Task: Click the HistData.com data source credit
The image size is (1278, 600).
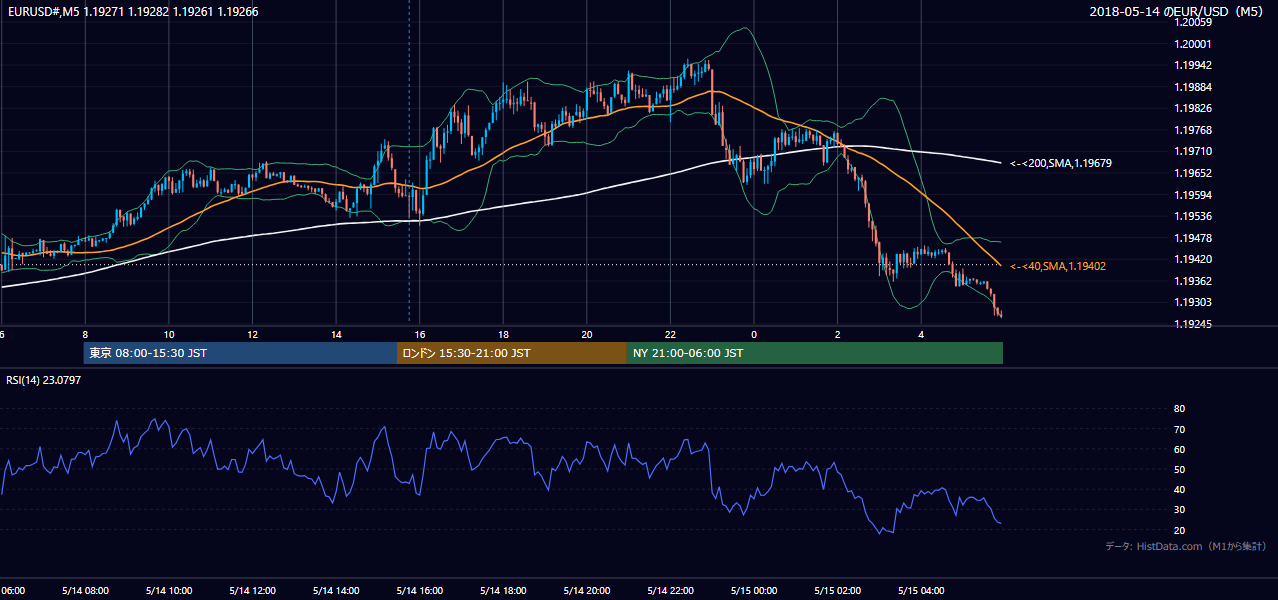Action: (x=1185, y=546)
